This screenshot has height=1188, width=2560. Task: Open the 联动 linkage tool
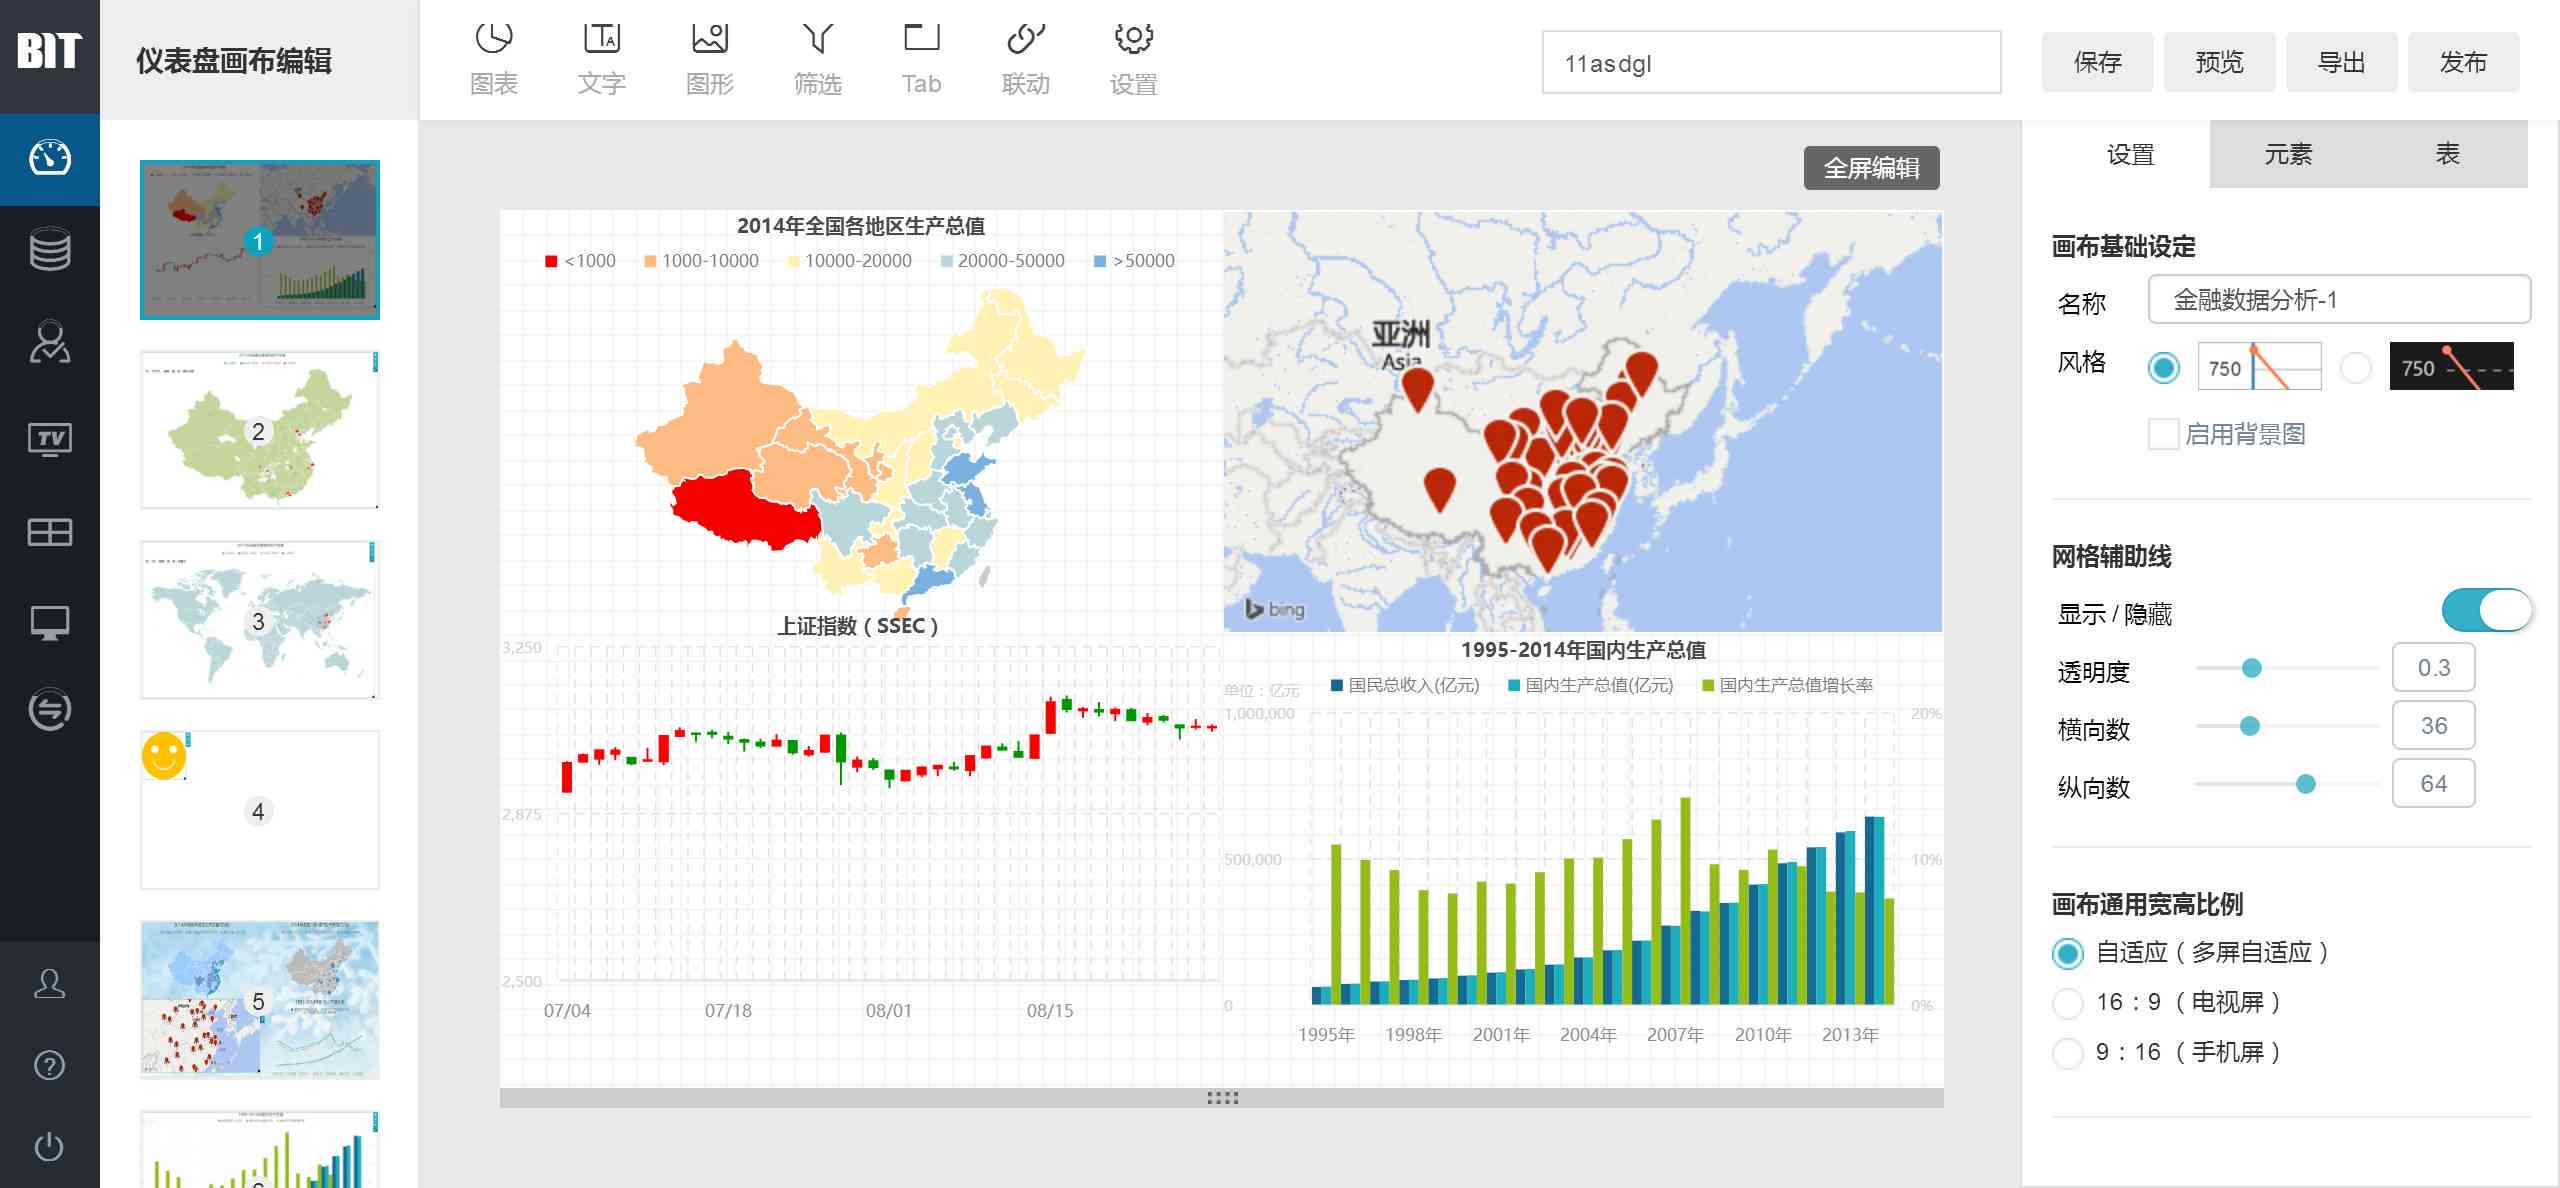tap(1026, 60)
